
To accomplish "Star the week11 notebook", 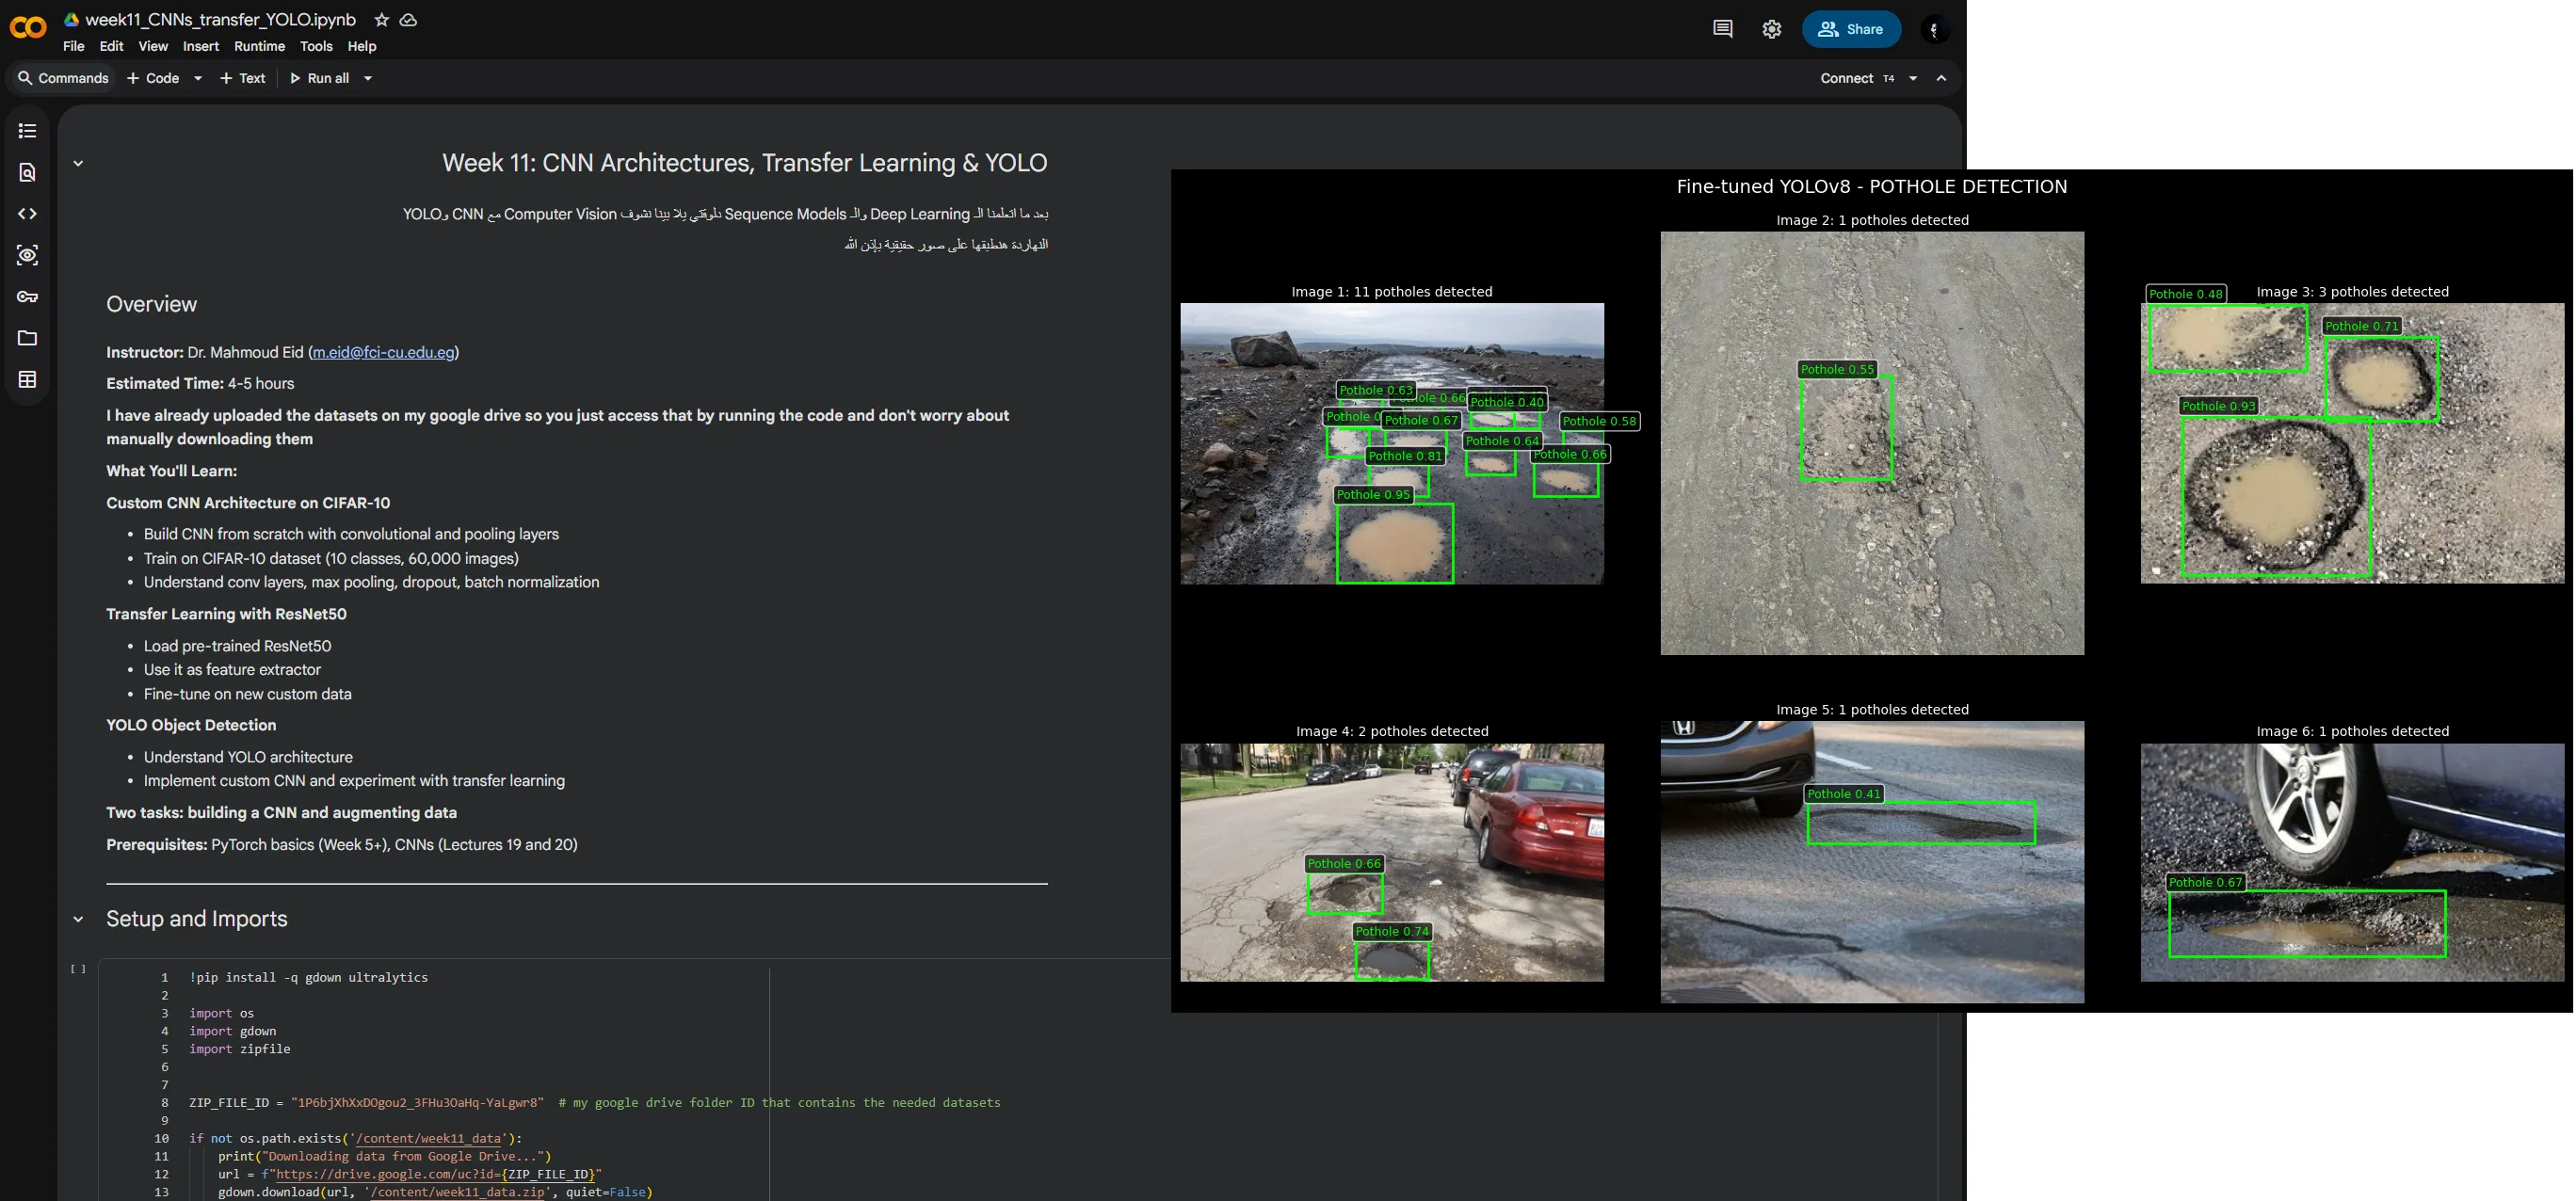I will pos(381,20).
